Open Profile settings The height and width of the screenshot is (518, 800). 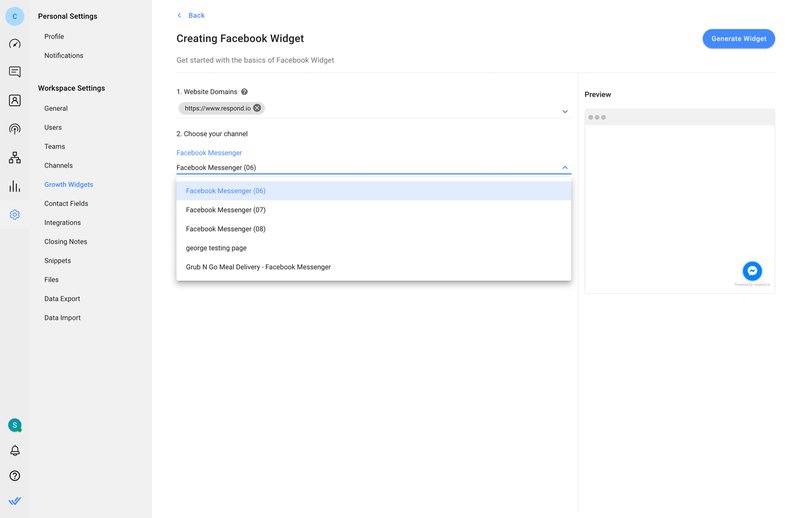54,37
